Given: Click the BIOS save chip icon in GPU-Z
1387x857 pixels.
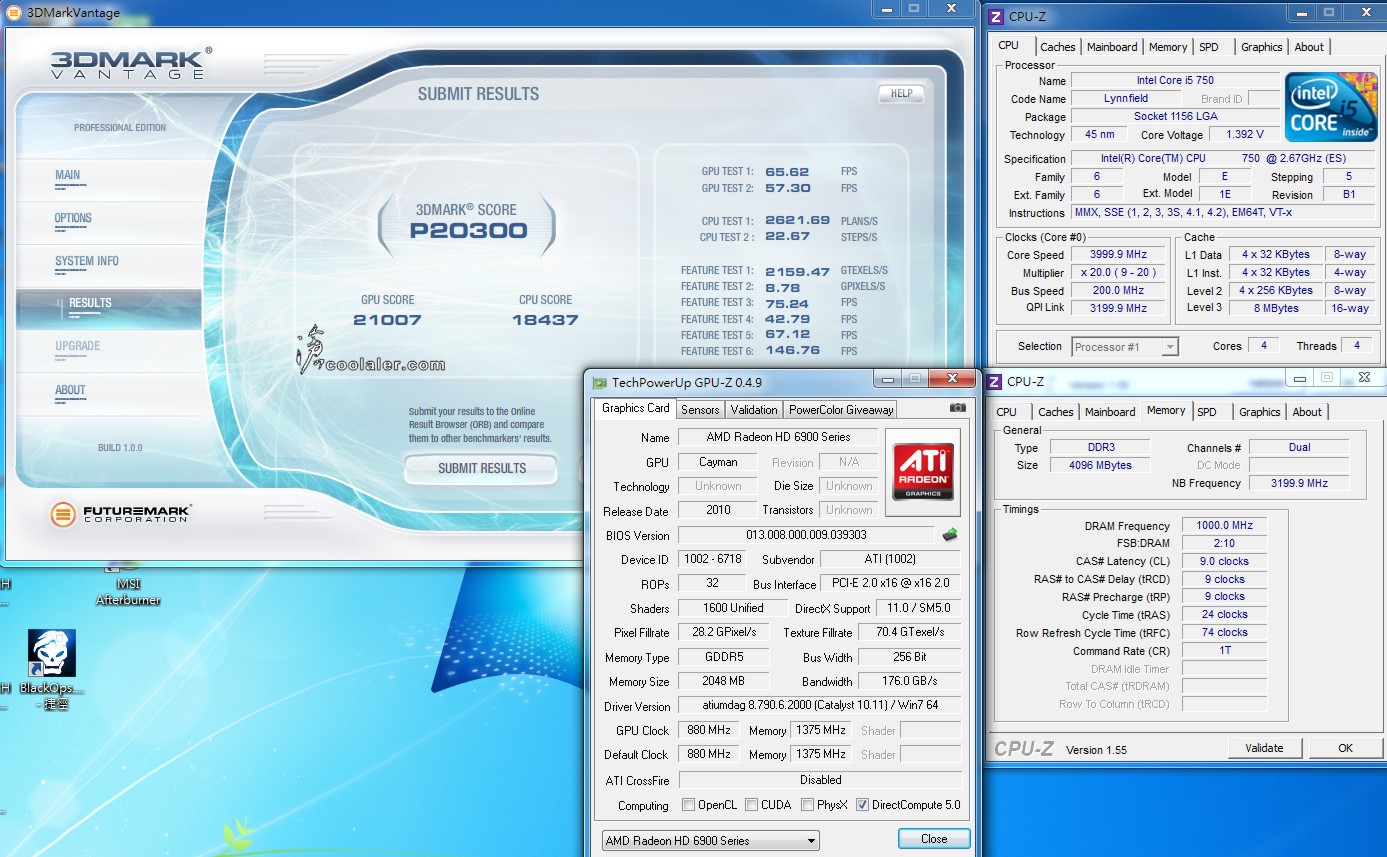Looking at the screenshot, I should point(949,534).
